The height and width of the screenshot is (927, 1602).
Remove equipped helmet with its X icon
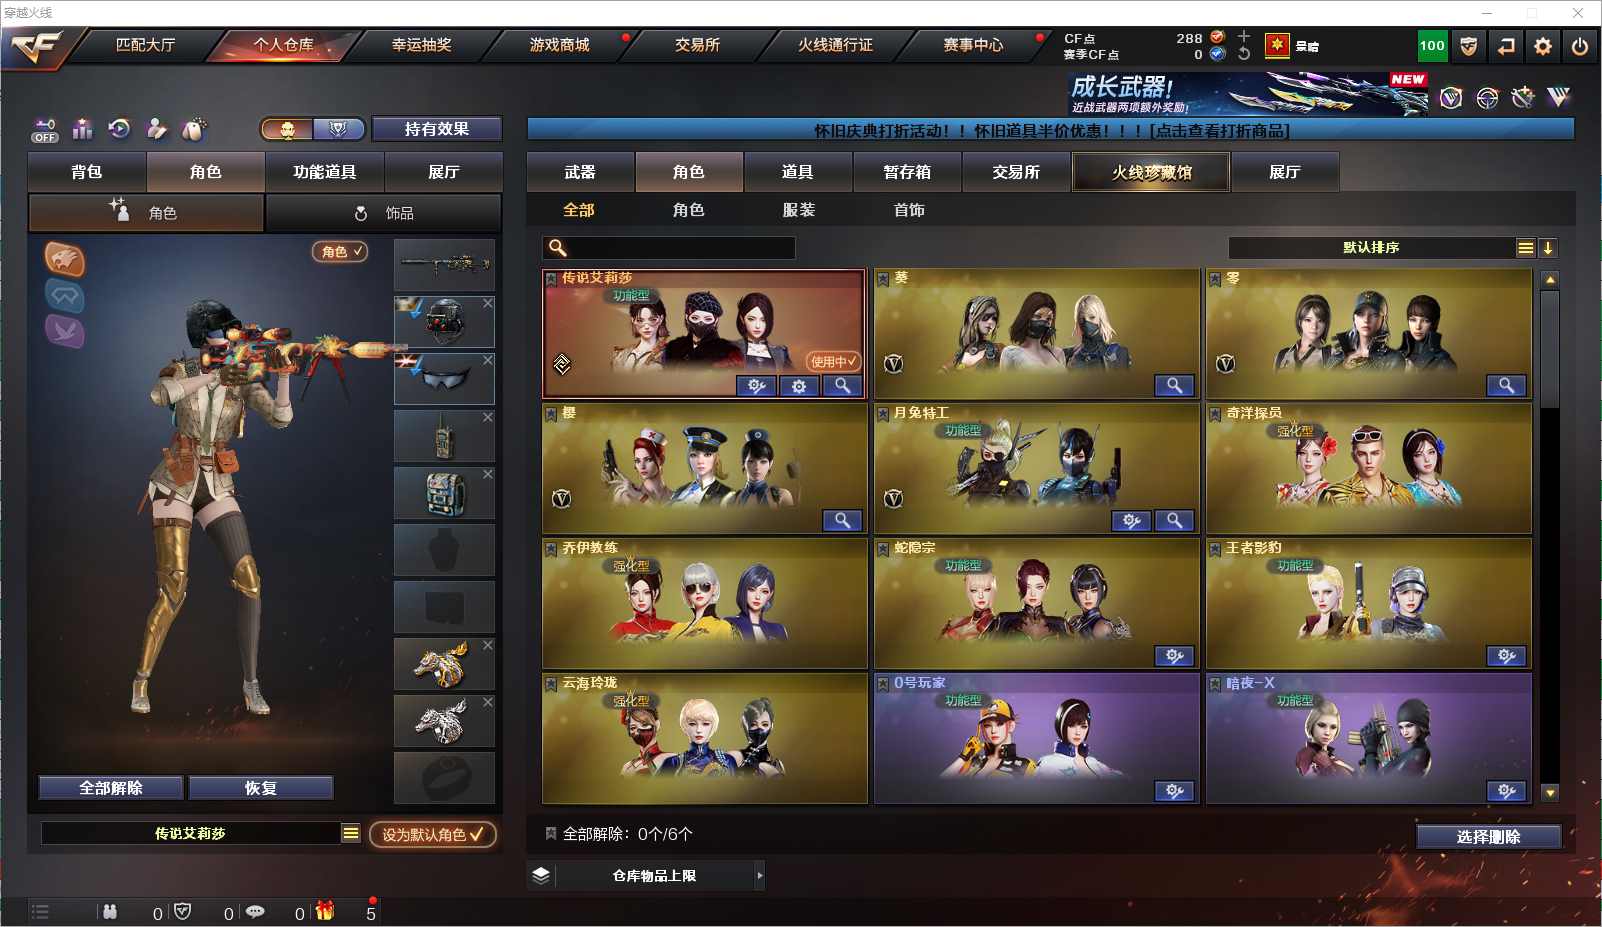[x=487, y=303]
